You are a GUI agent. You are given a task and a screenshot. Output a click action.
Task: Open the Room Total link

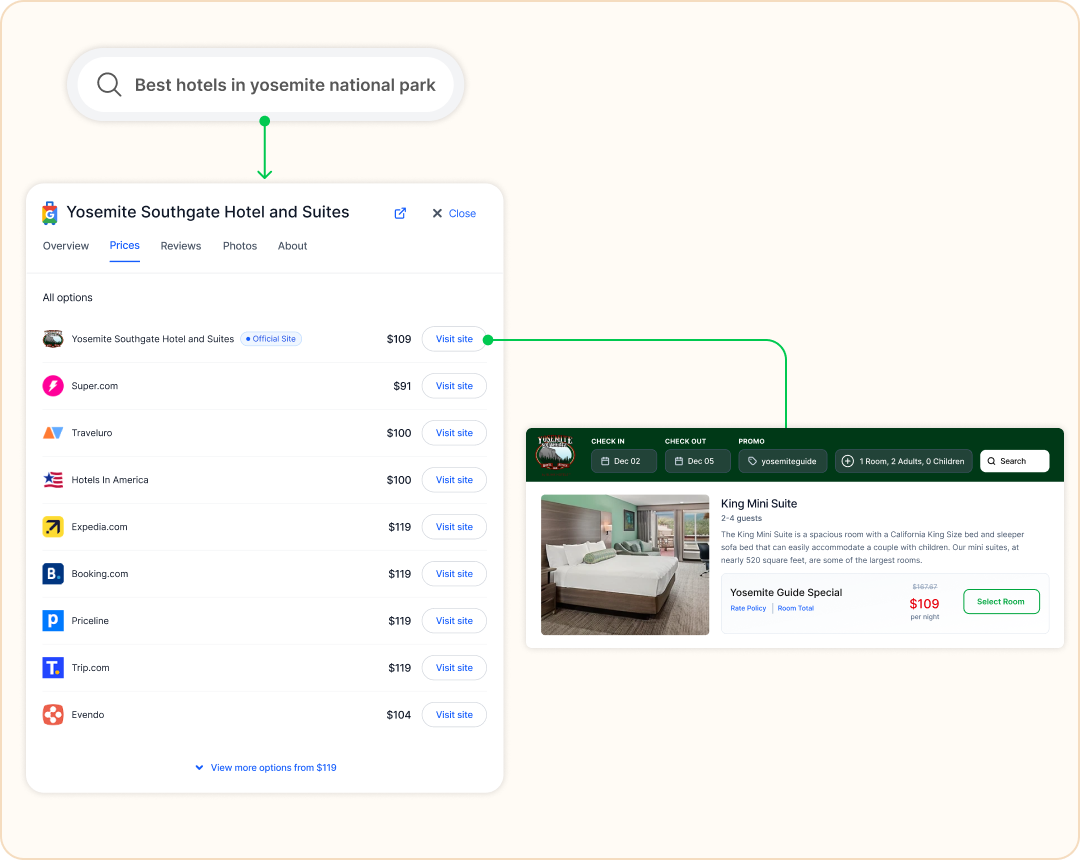tap(796, 609)
